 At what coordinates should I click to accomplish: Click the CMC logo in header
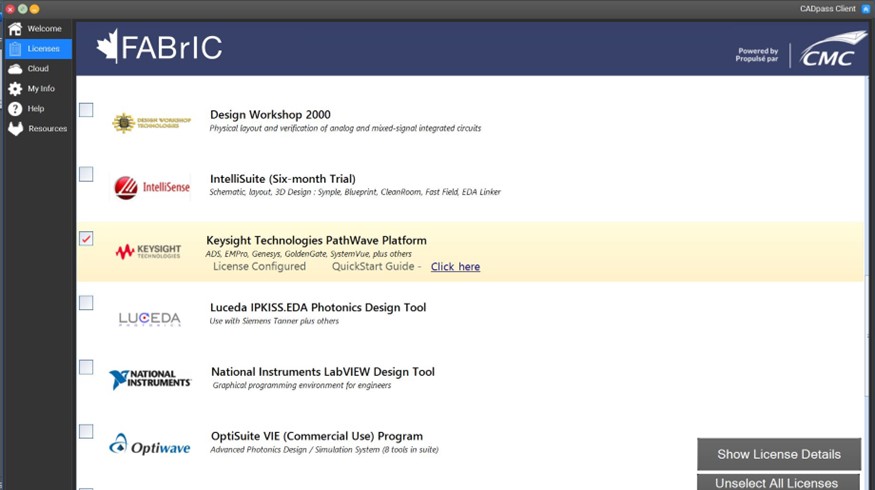pos(832,50)
